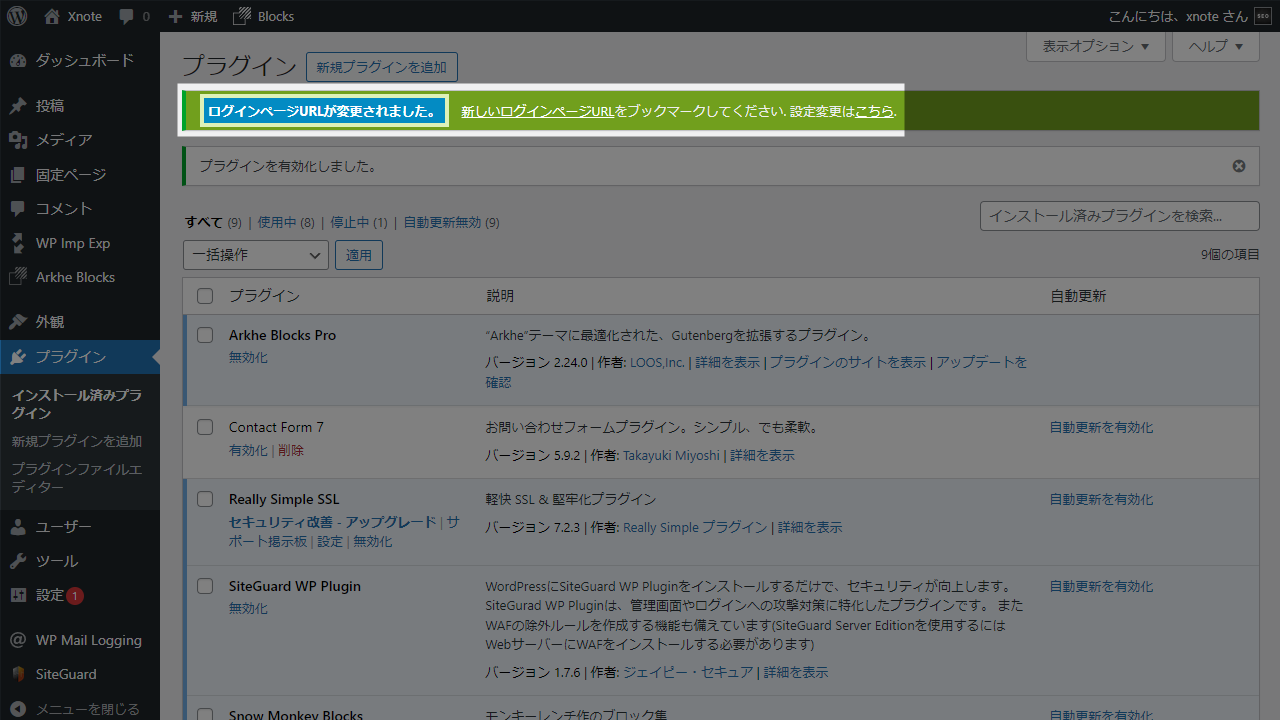Open 詳細を表示 for Contact Form 7
This screenshot has height=720, width=1280.
pyautogui.click(x=762, y=455)
